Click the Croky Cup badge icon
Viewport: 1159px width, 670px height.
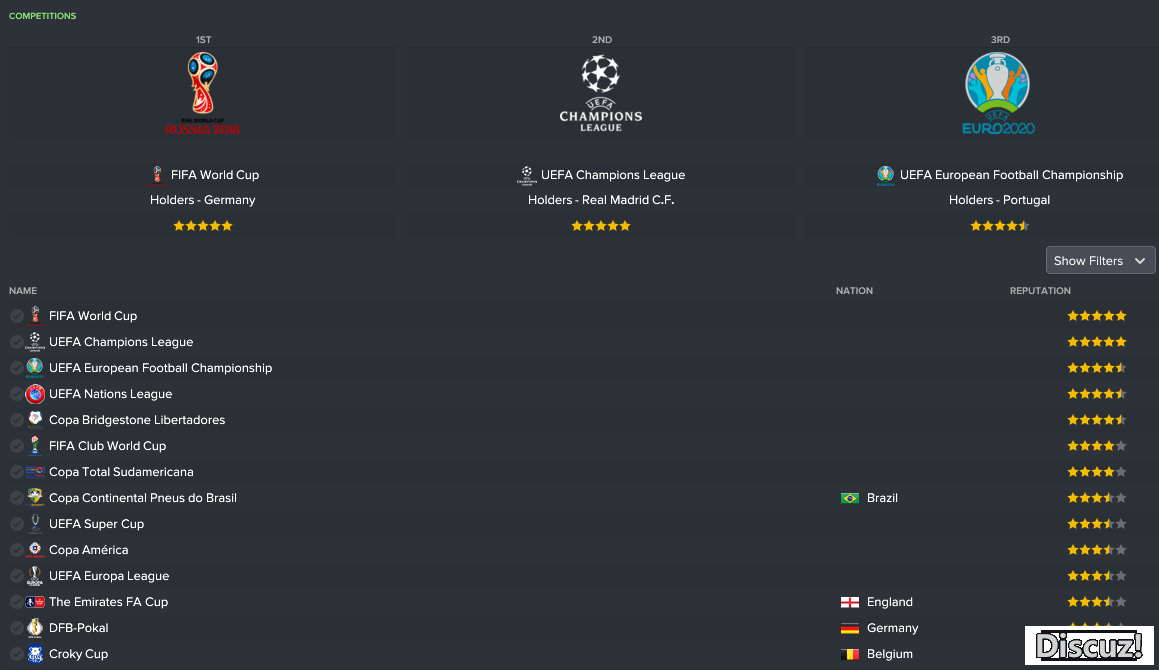click(35, 654)
